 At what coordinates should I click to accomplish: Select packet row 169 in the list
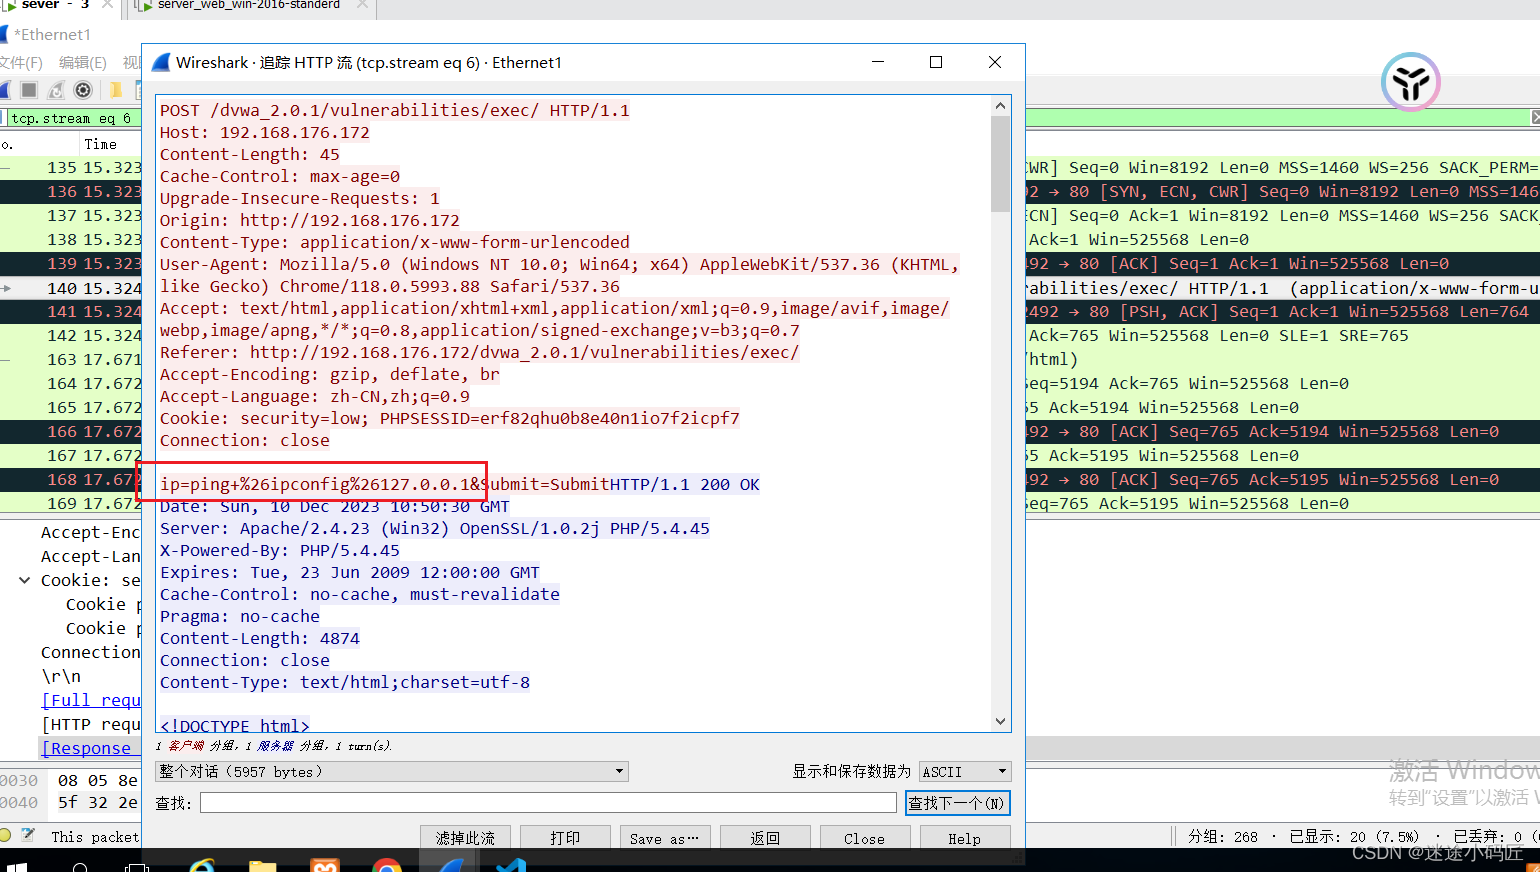pyautogui.click(x=70, y=503)
